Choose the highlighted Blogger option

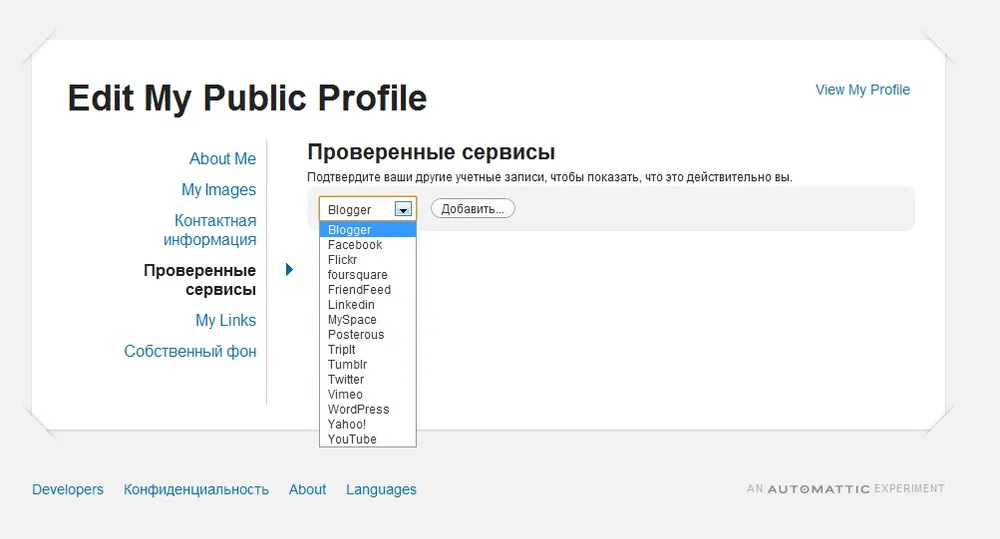pos(350,230)
